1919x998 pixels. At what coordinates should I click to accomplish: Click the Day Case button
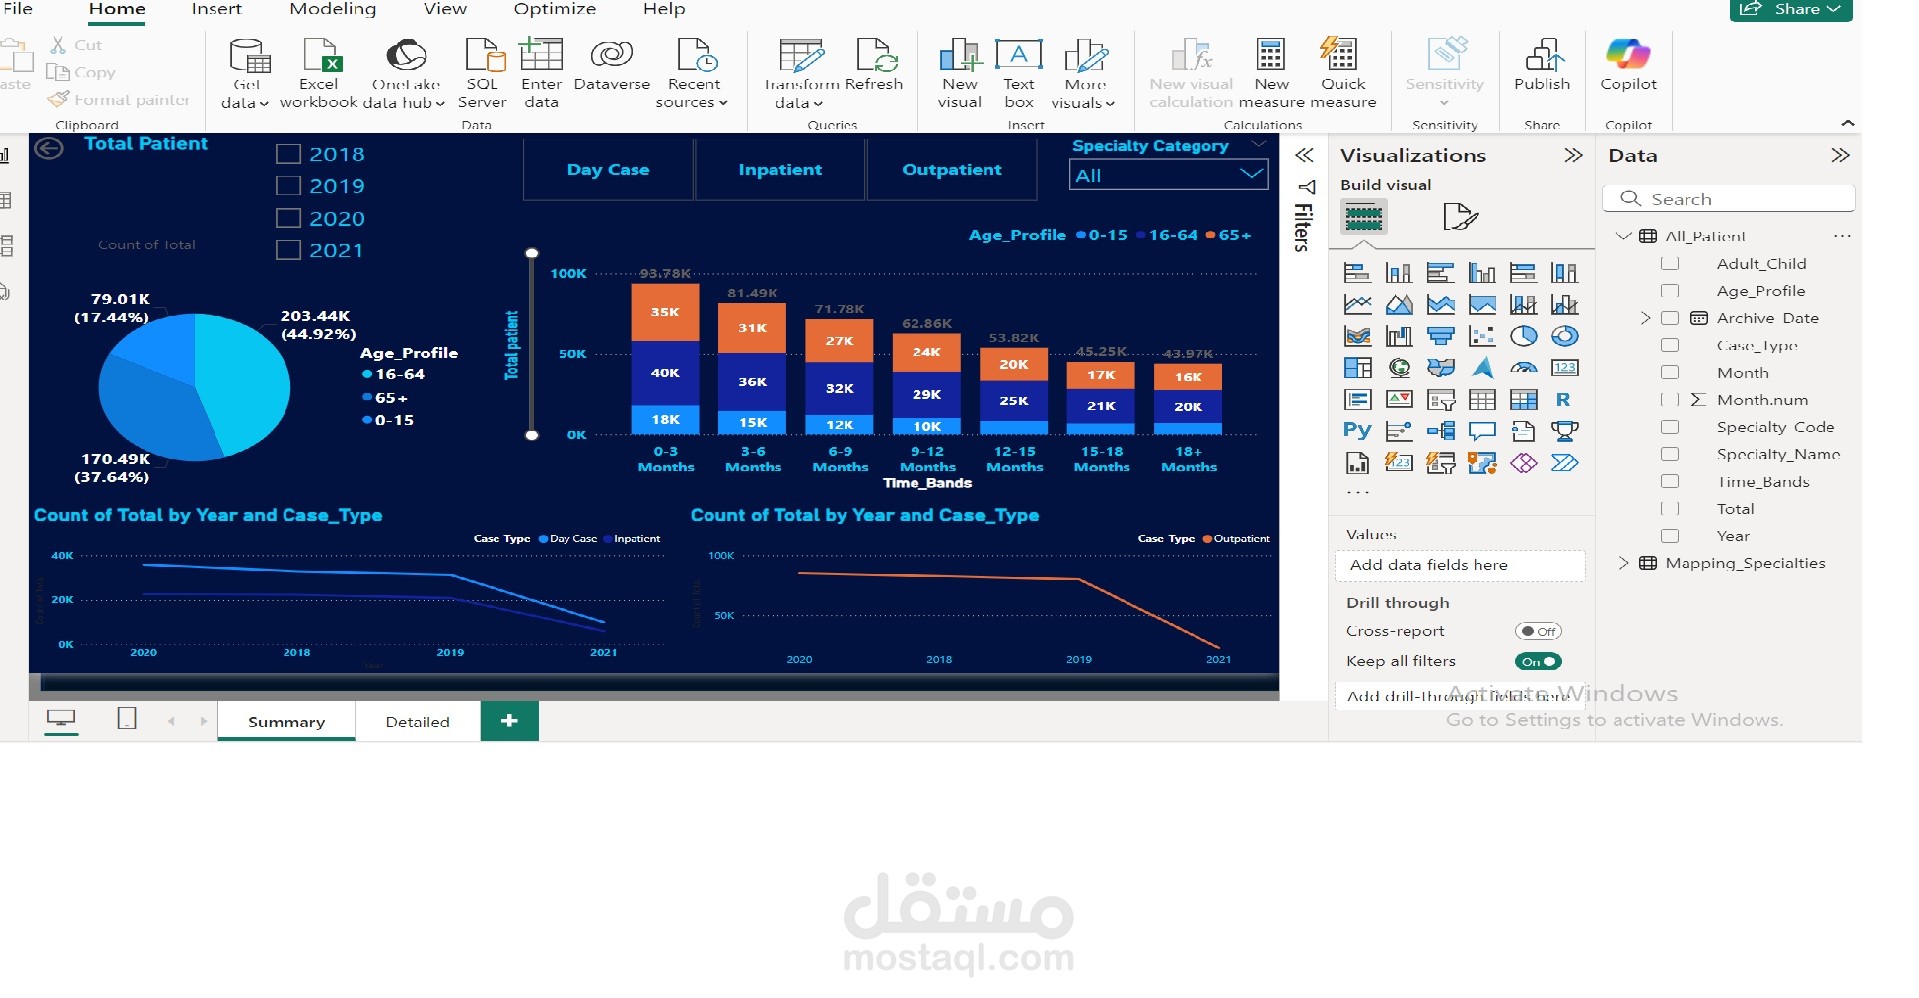point(608,170)
